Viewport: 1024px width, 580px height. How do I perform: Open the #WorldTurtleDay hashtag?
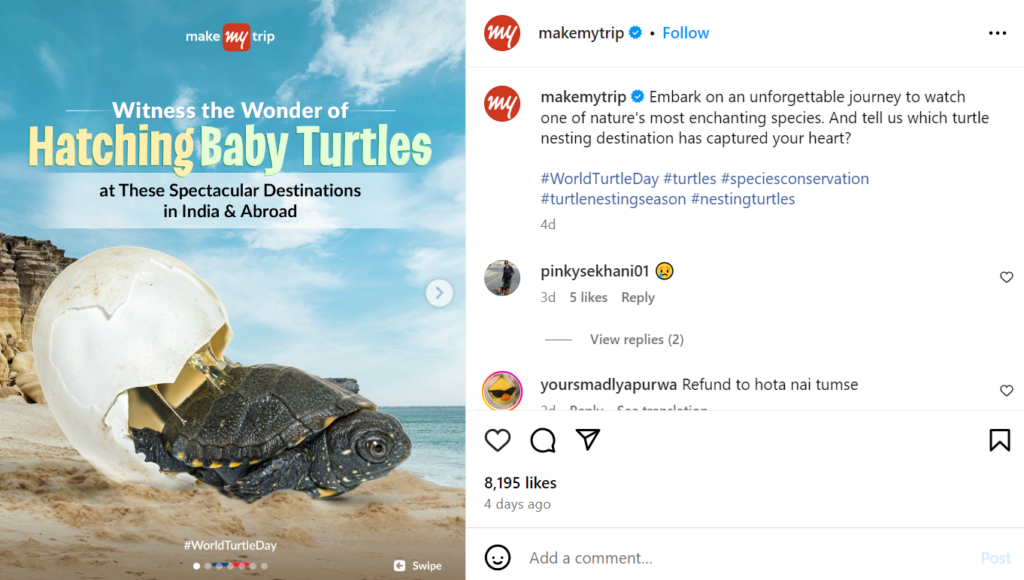point(595,177)
